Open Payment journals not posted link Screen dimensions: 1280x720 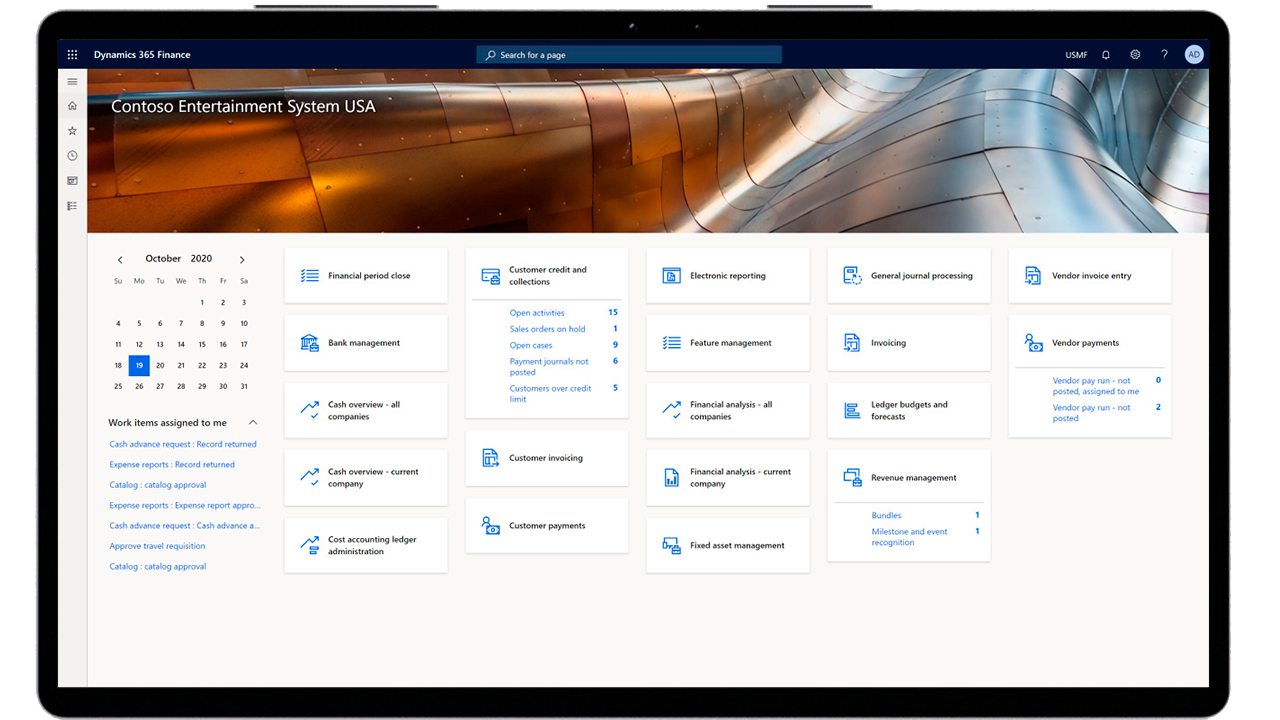click(x=549, y=367)
